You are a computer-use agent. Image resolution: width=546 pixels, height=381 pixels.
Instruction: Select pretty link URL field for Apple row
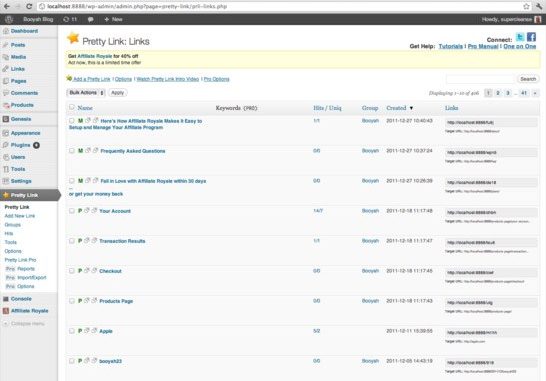tap(491, 333)
